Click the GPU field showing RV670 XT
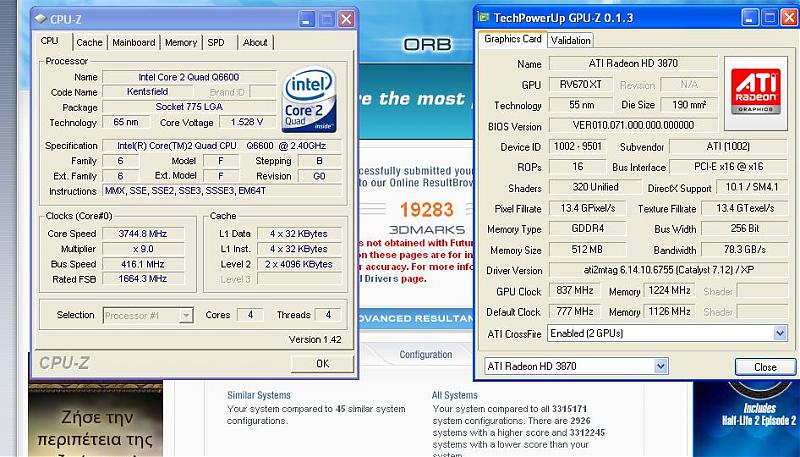The width and height of the screenshot is (800, 457). pyautogui.click(x=581, y=85)
